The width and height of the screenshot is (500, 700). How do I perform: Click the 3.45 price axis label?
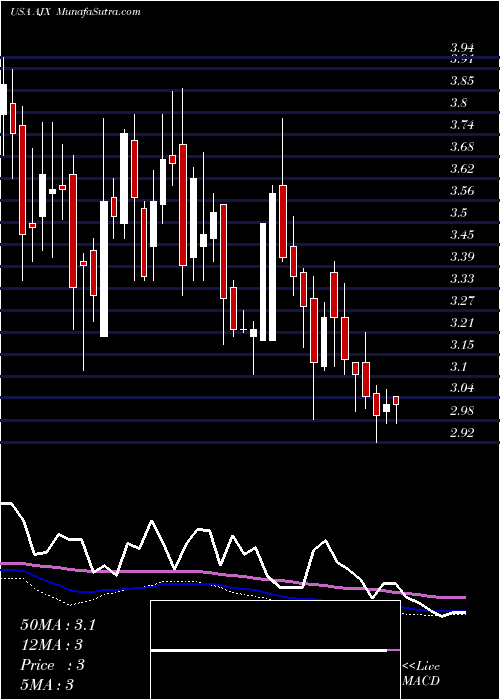click(462, 235)
